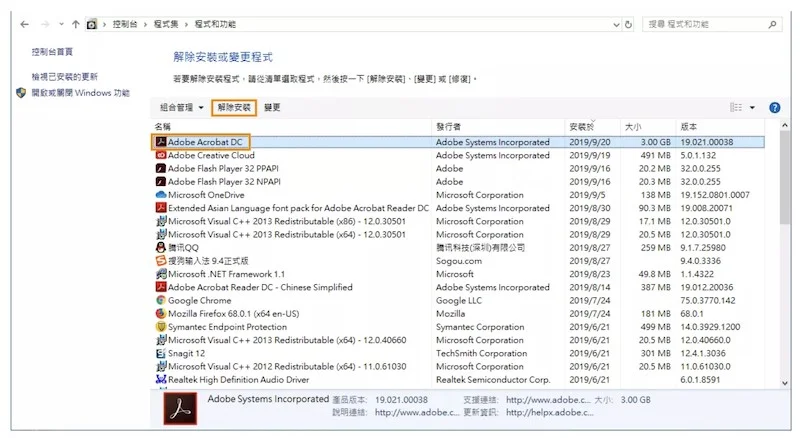The image size is (800, 438).
Task: Click the refresh icon next to address bar
Action: pos(629,25)
